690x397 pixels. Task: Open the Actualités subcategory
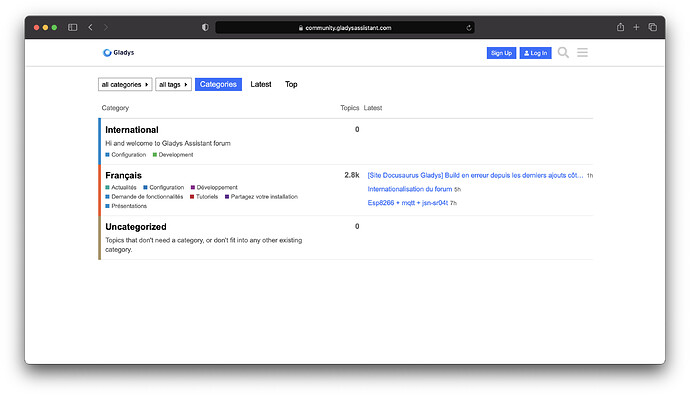tap(121, 187)
